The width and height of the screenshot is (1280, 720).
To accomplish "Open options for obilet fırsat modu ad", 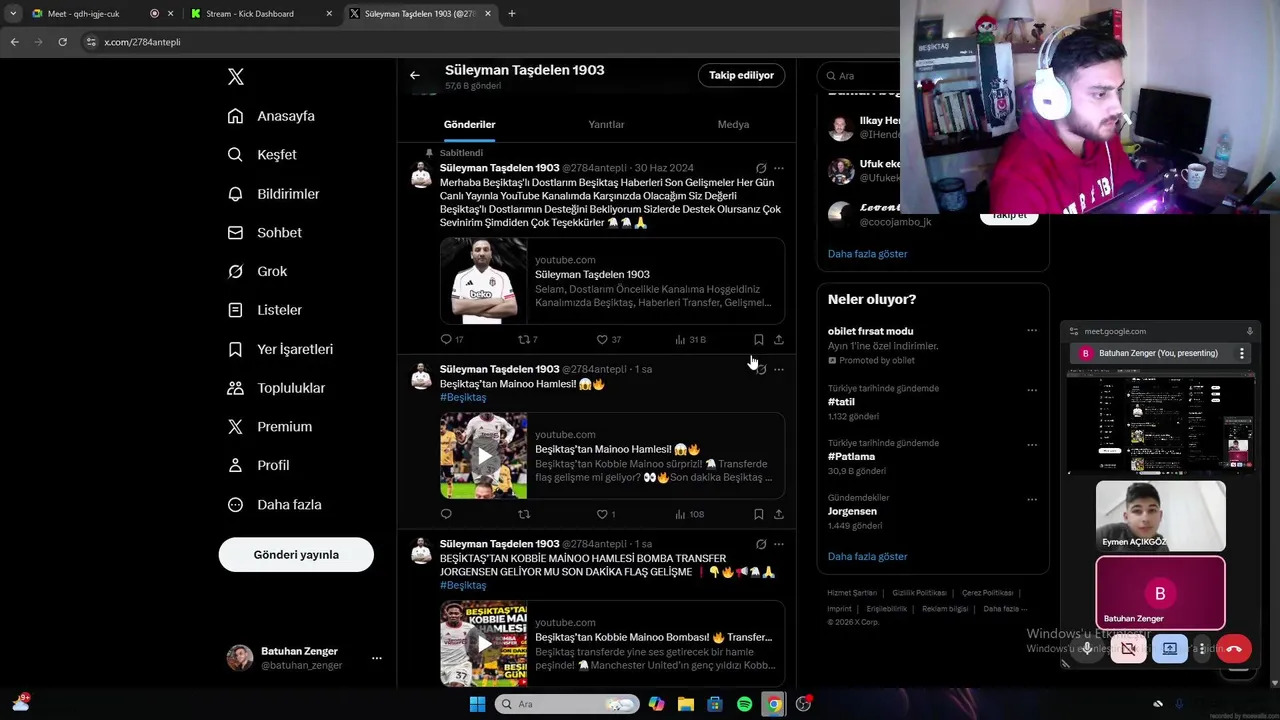I will (x=1032, y=331).
